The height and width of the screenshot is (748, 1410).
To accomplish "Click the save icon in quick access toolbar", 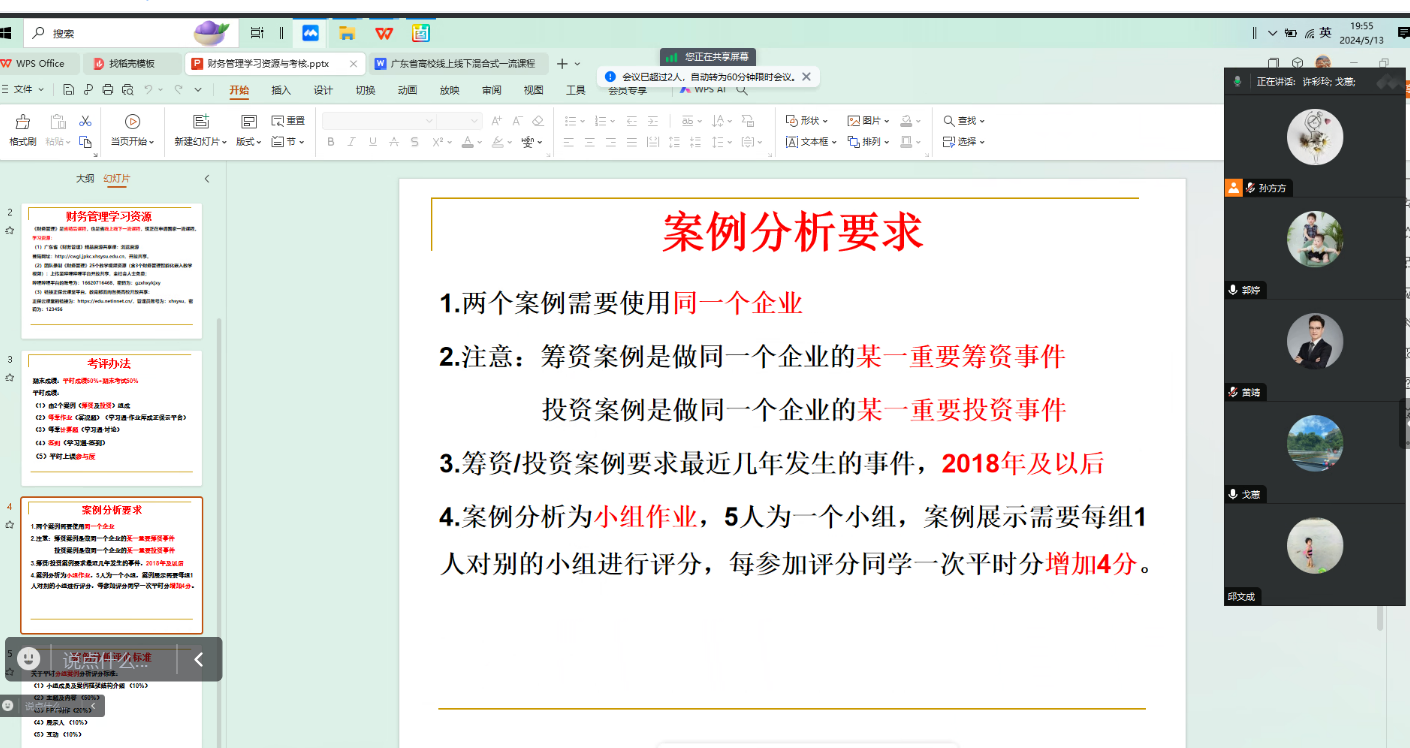I will pos(69,90).
